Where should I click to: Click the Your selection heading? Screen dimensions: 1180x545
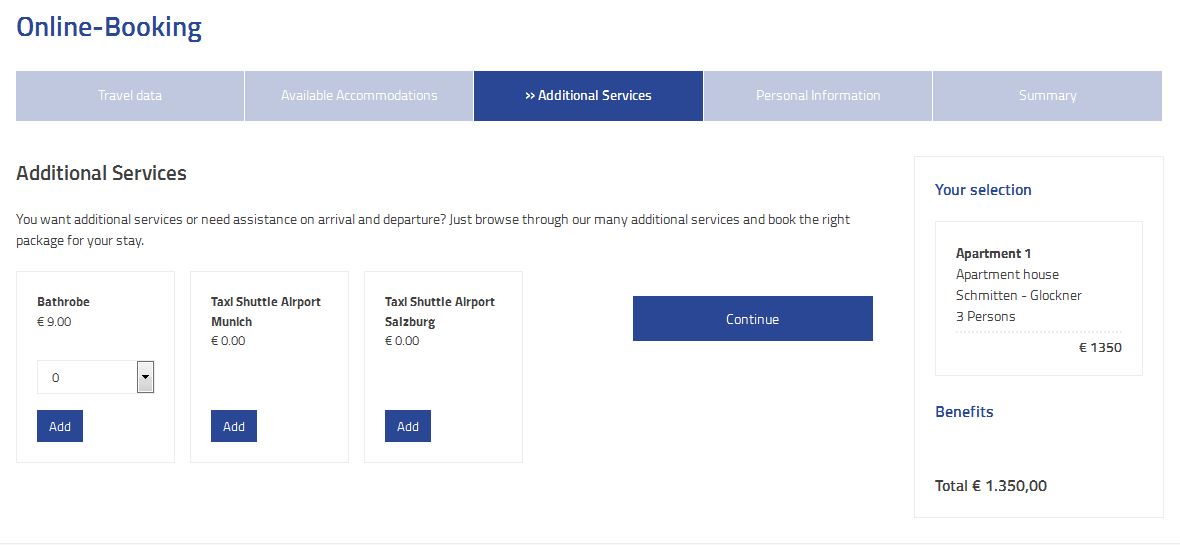(x=983, y=190)
